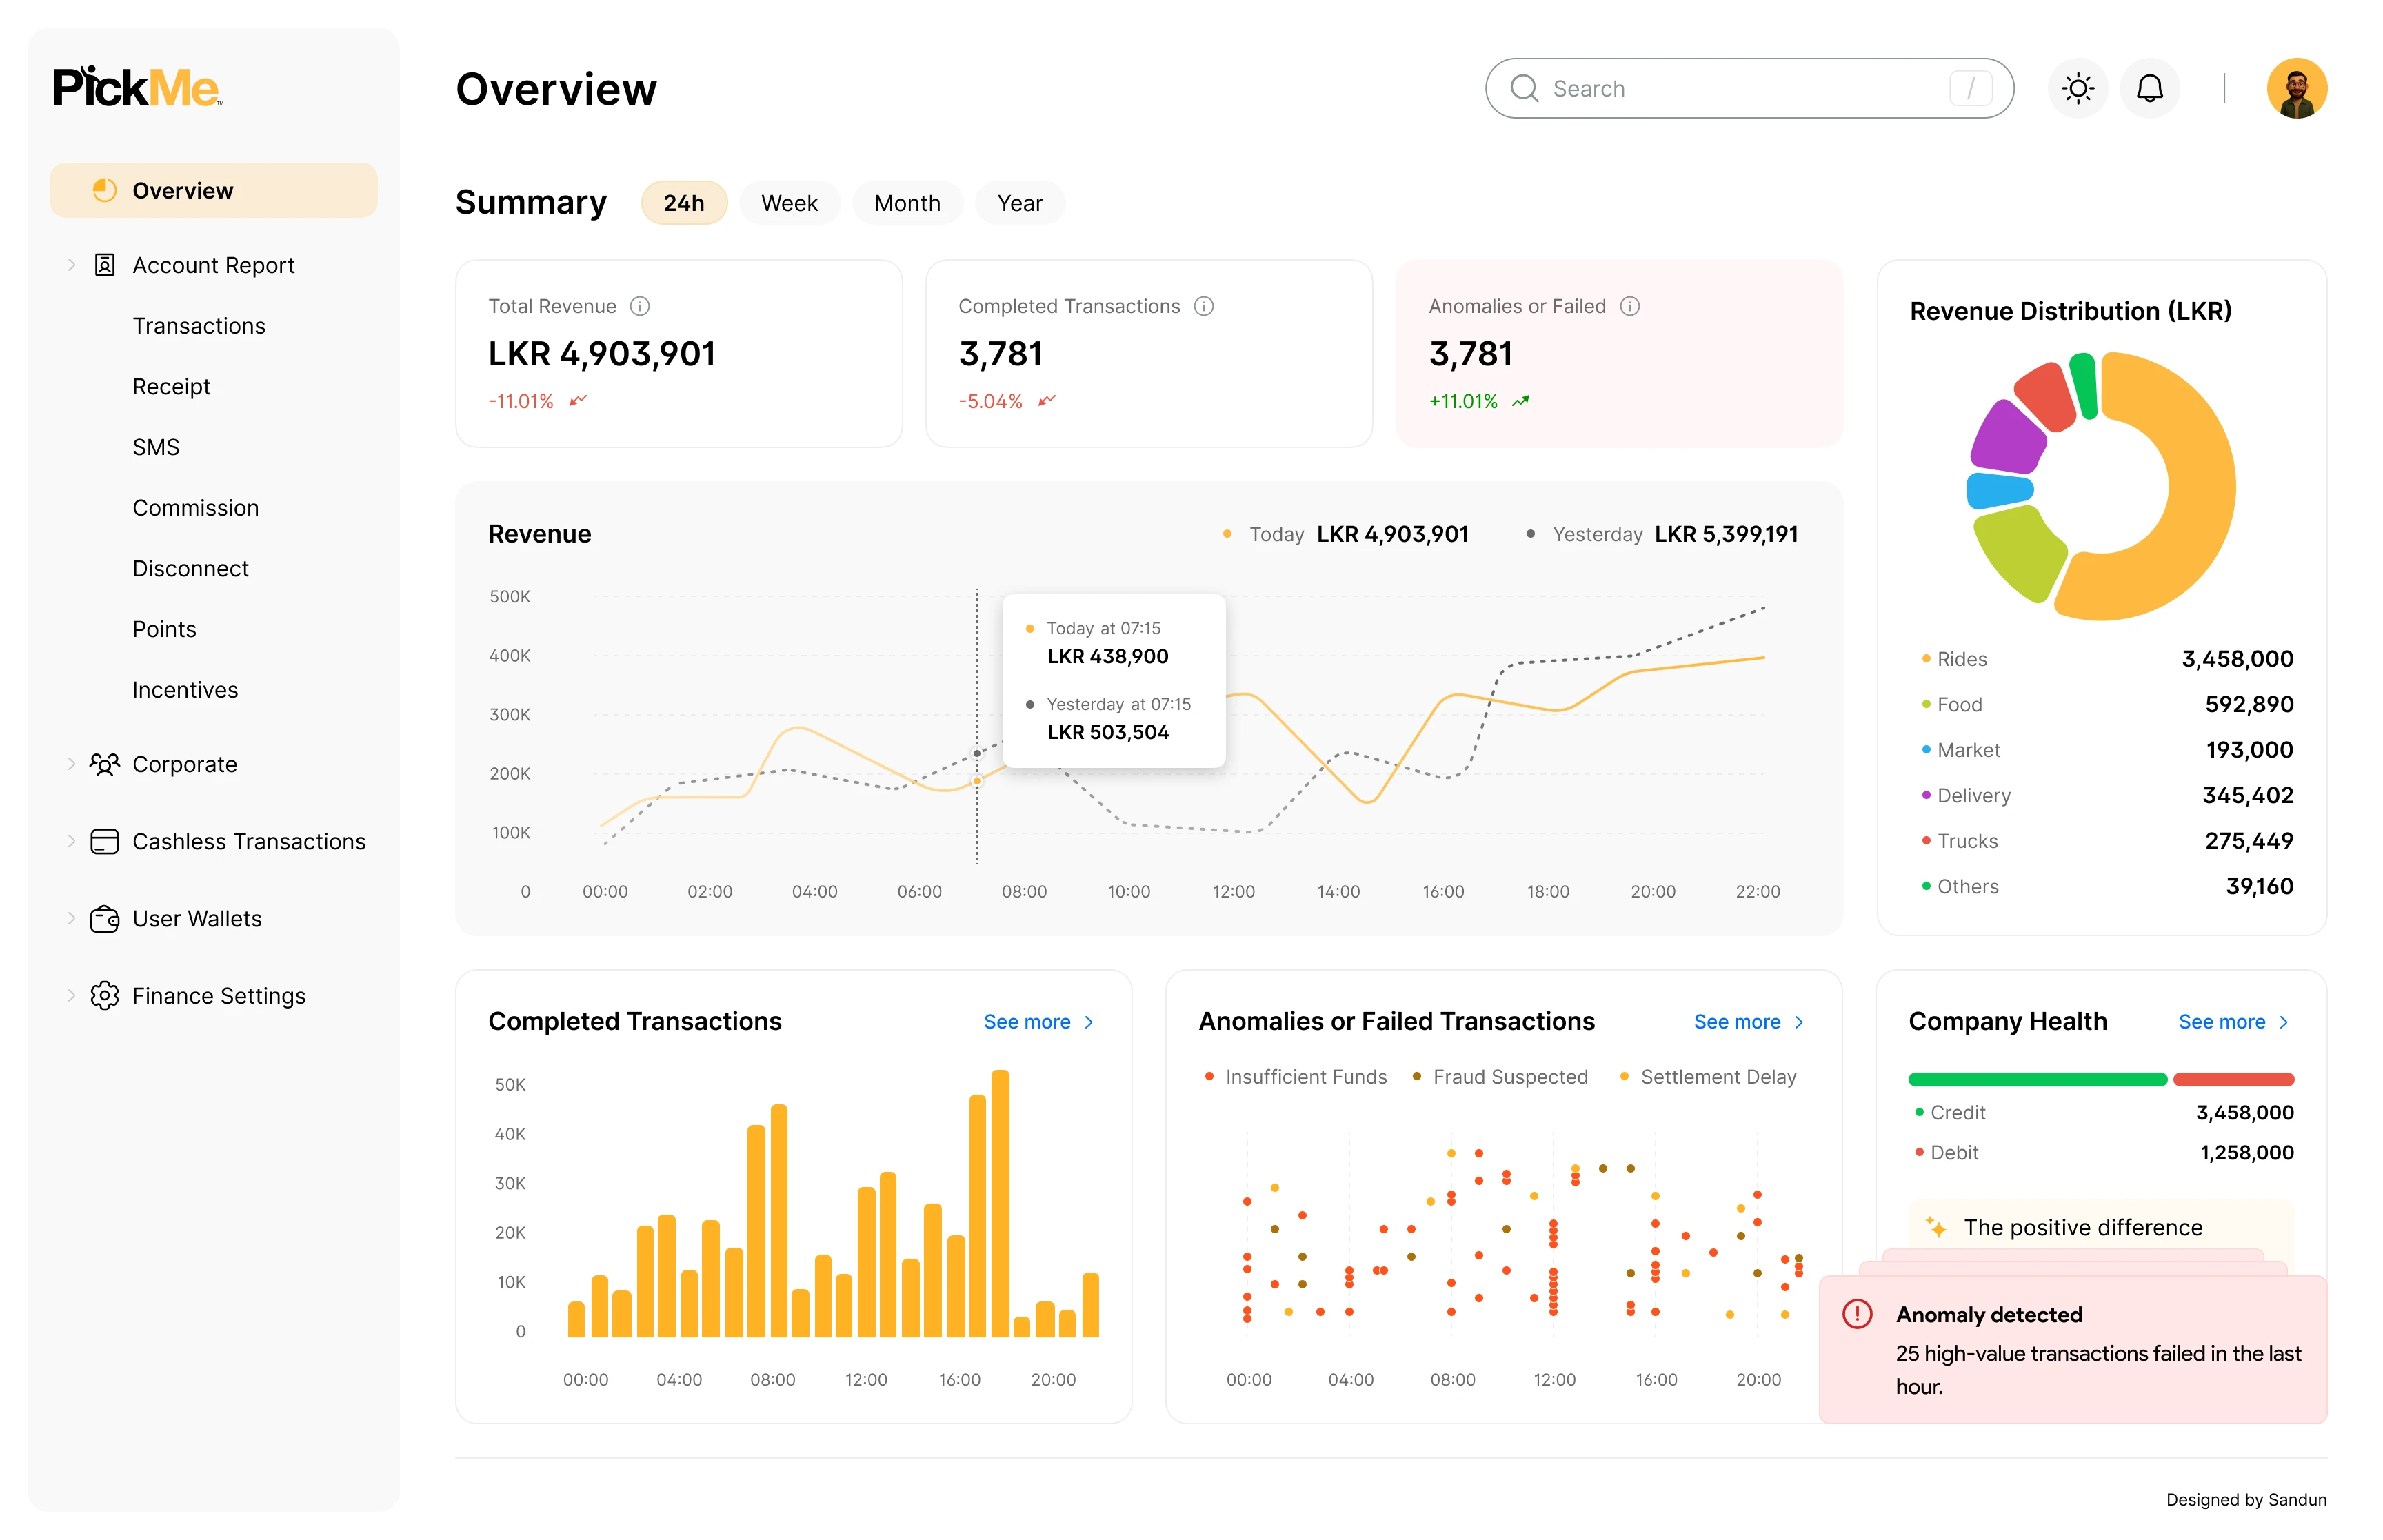Toggle the Today revenue legend

coord(1345,534)
